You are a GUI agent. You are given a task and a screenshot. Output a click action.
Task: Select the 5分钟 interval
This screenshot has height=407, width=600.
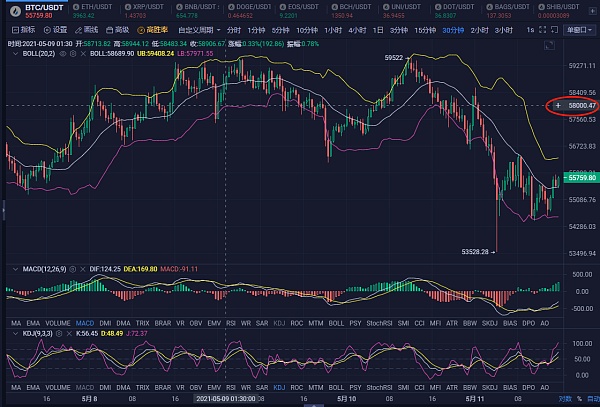point(280,30)
